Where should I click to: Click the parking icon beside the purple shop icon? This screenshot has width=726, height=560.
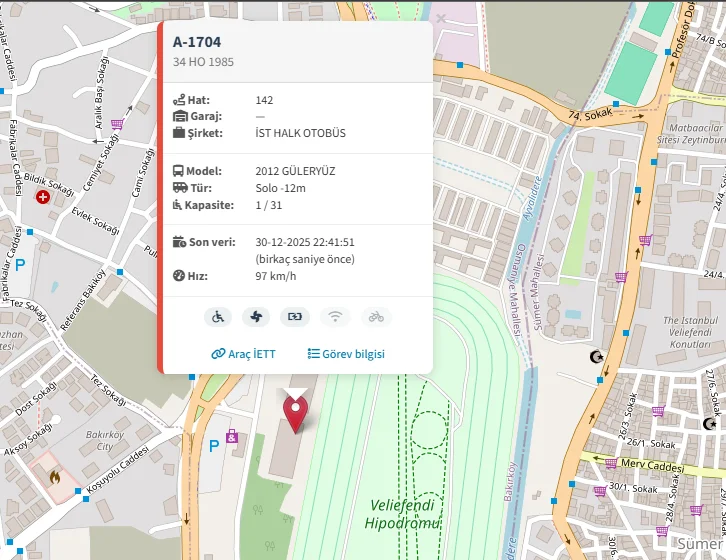[x=213, y=446]
